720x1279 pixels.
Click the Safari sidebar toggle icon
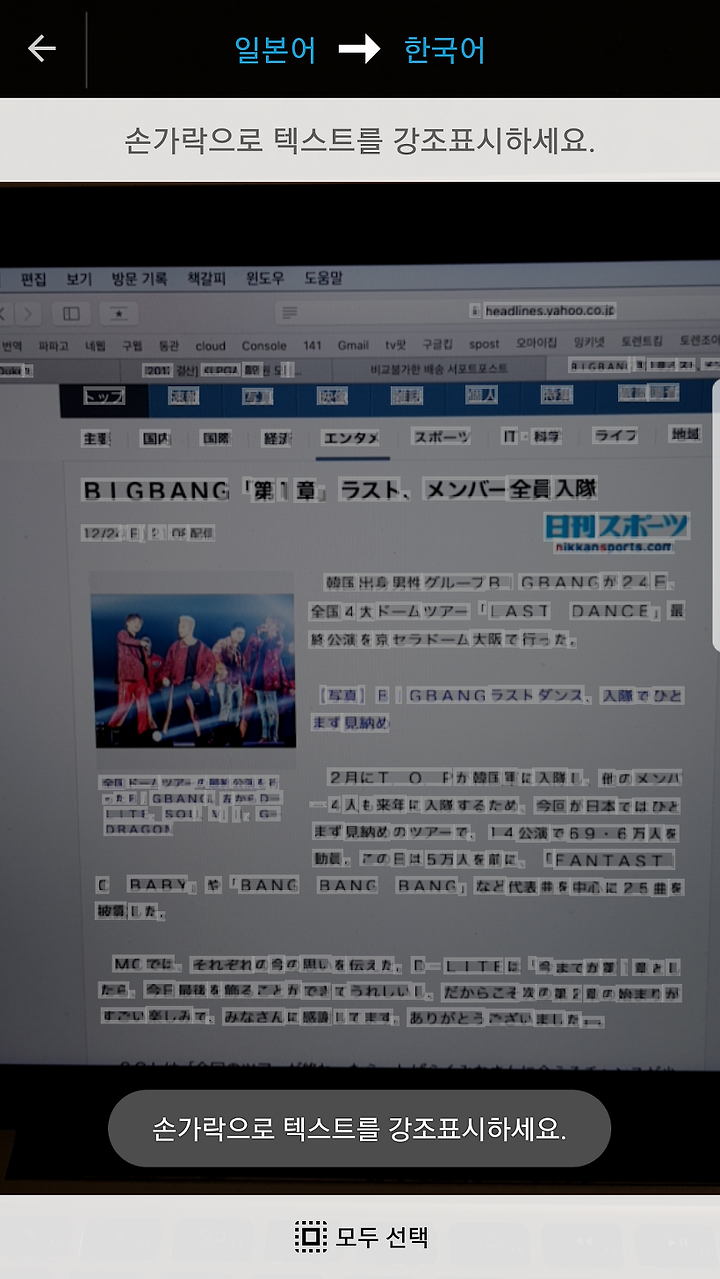click(x=71, y=314)
